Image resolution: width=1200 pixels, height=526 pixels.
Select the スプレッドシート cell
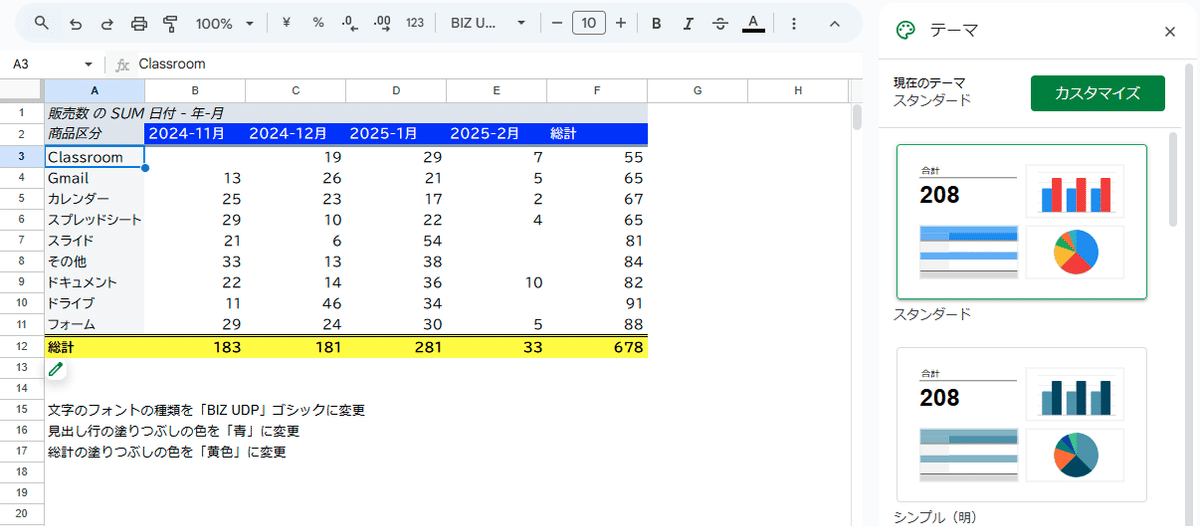pyautogui.click(x=95, y=220)
